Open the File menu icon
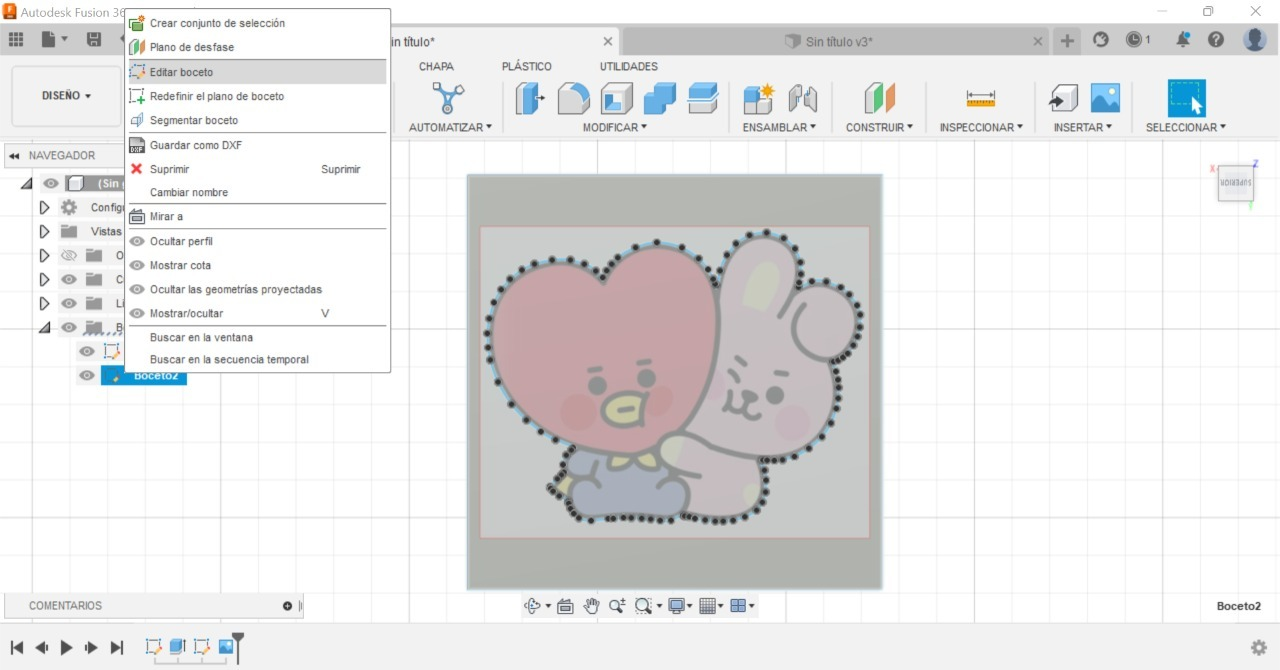 (55, 40)
